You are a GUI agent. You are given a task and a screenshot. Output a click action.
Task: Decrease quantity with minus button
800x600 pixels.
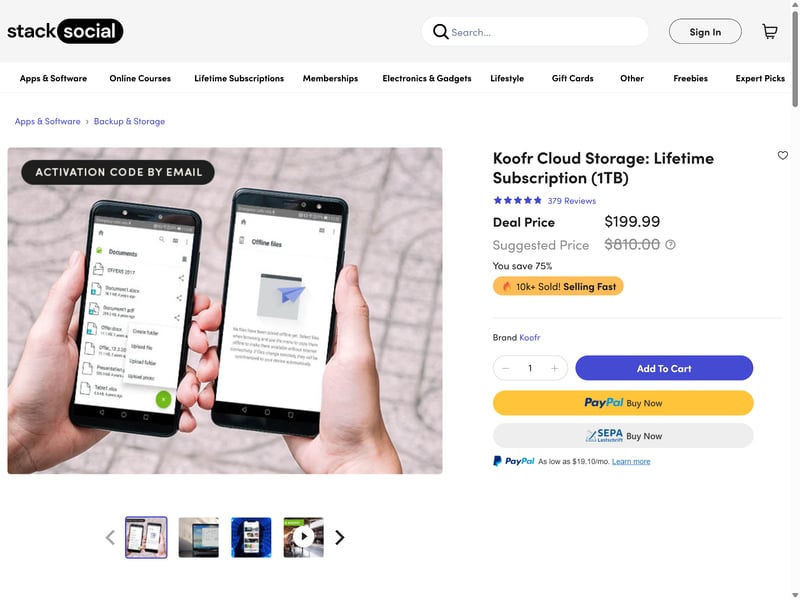tap(506, 368)
